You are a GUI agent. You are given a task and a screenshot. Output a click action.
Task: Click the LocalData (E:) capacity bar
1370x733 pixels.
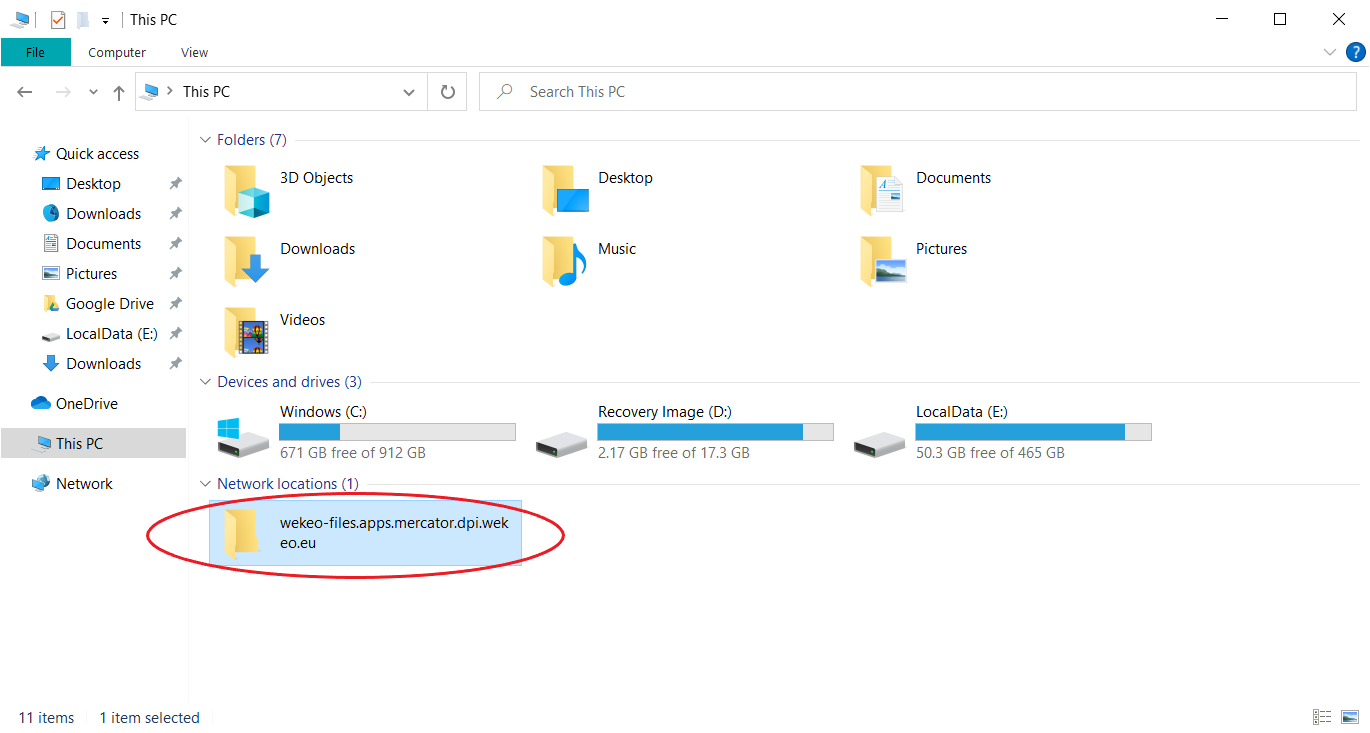(1033, 432)
